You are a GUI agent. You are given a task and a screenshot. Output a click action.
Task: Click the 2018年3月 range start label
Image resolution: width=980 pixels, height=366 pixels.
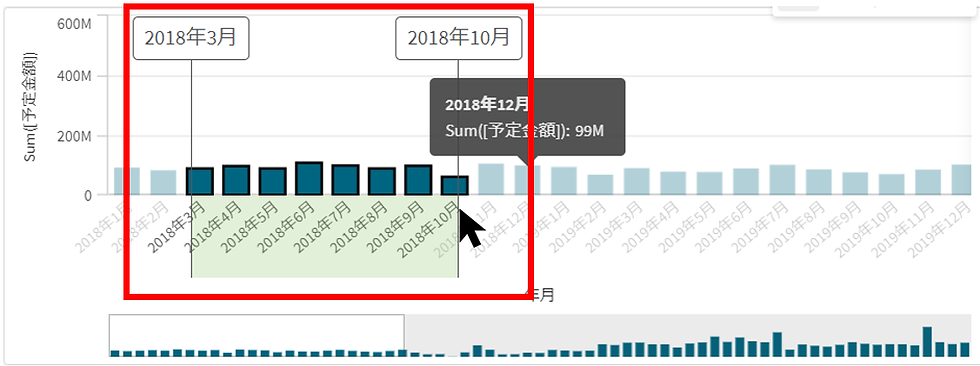pyautogui.click(x=191, y=38)
